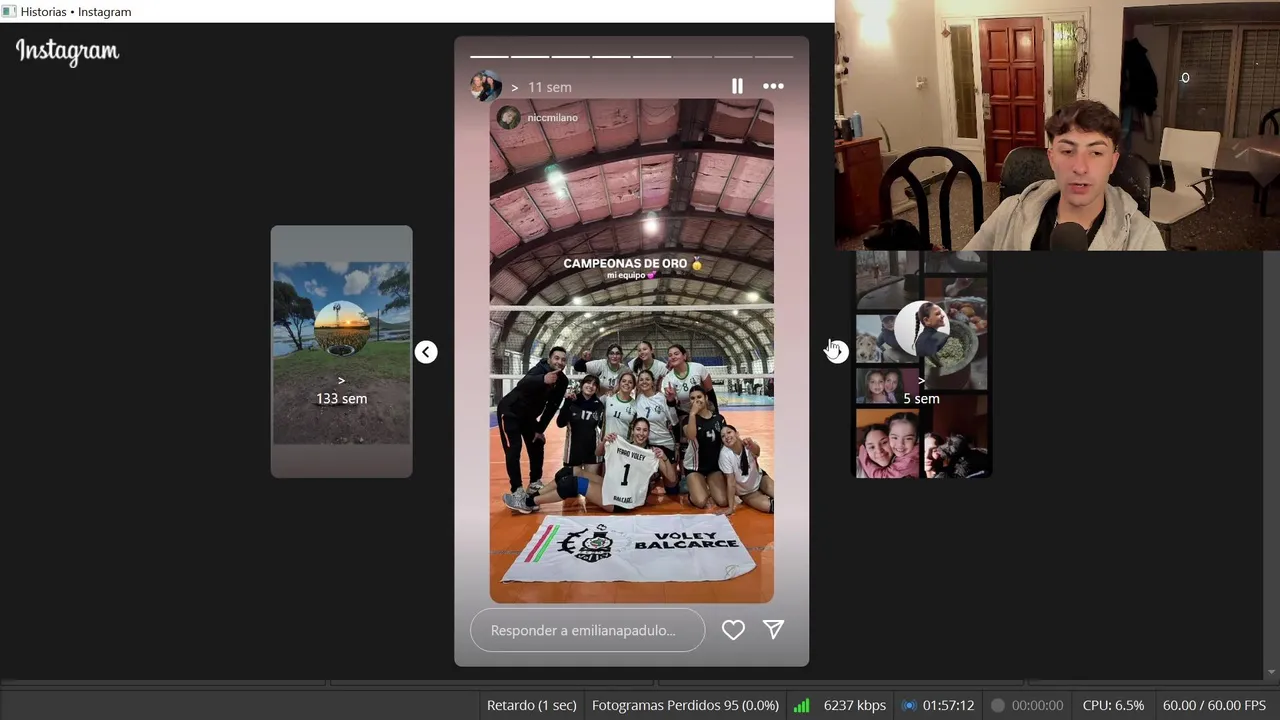Image resolution: width=1280 pixels, height=720 pixels.
Task: Click the CPU: 6.5% status entry
Action: pyautogui.click(x=1113, y=705)
